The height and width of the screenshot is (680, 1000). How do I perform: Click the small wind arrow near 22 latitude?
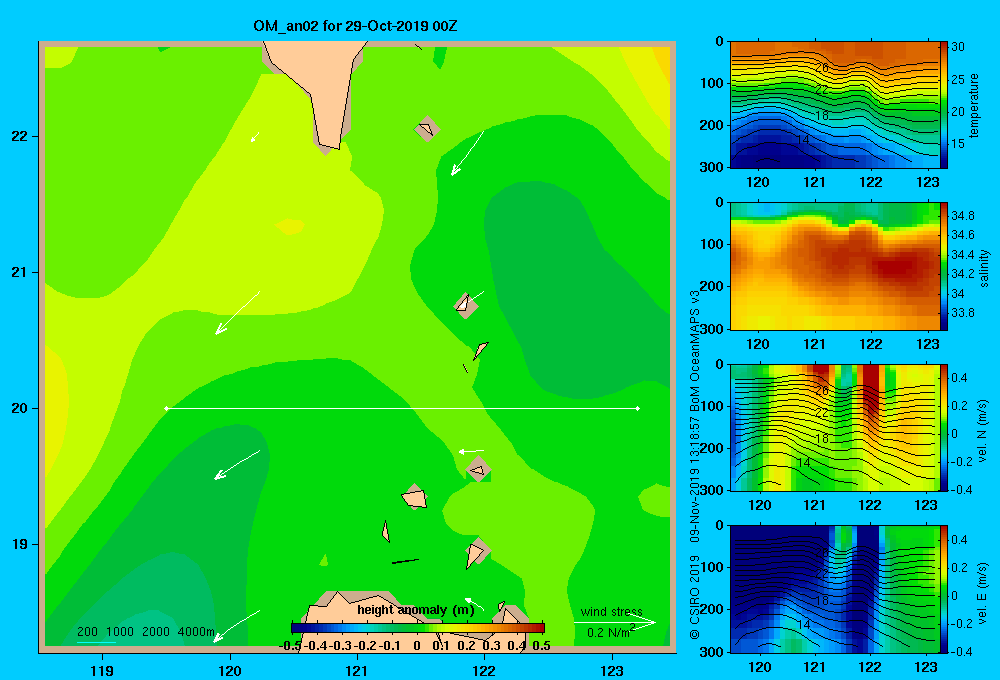[x=255, y=137]
